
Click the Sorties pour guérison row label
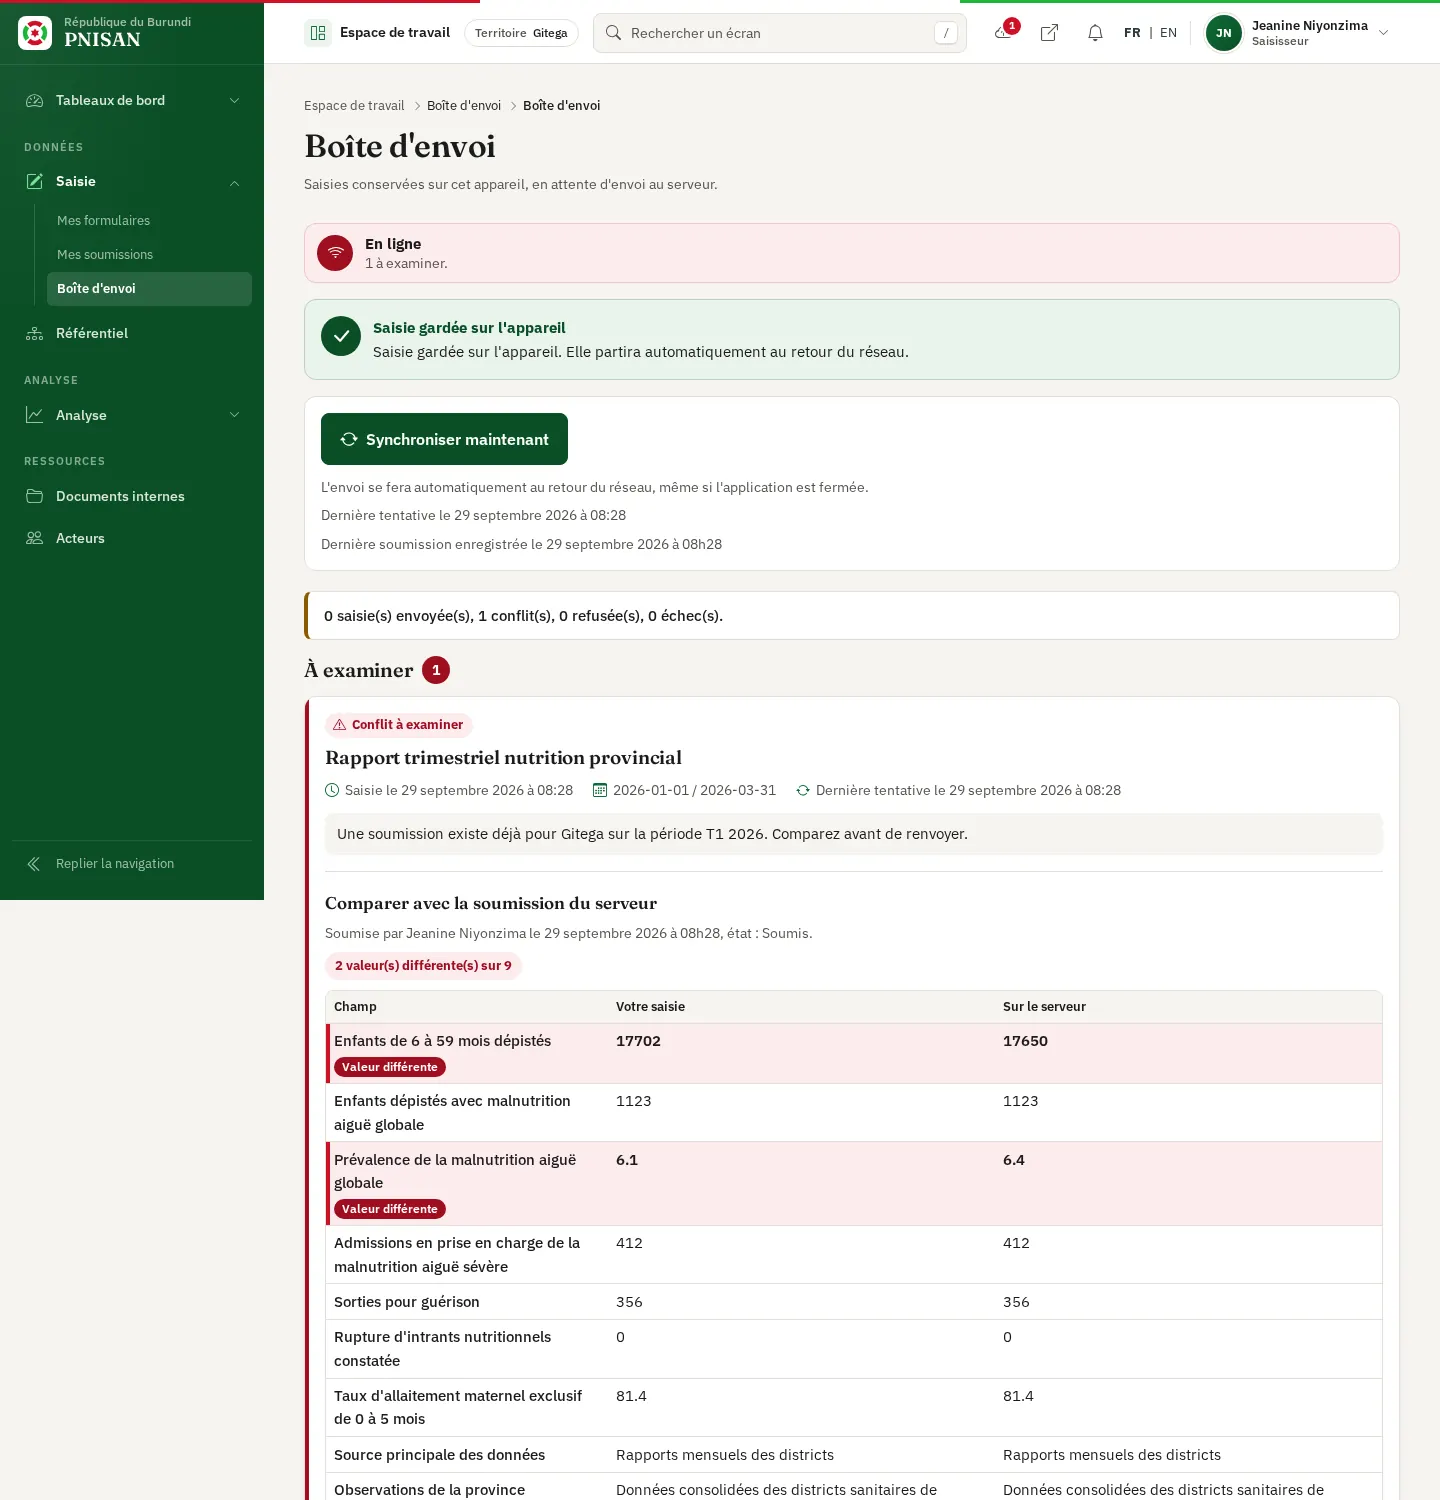[x=407, y=1302]
